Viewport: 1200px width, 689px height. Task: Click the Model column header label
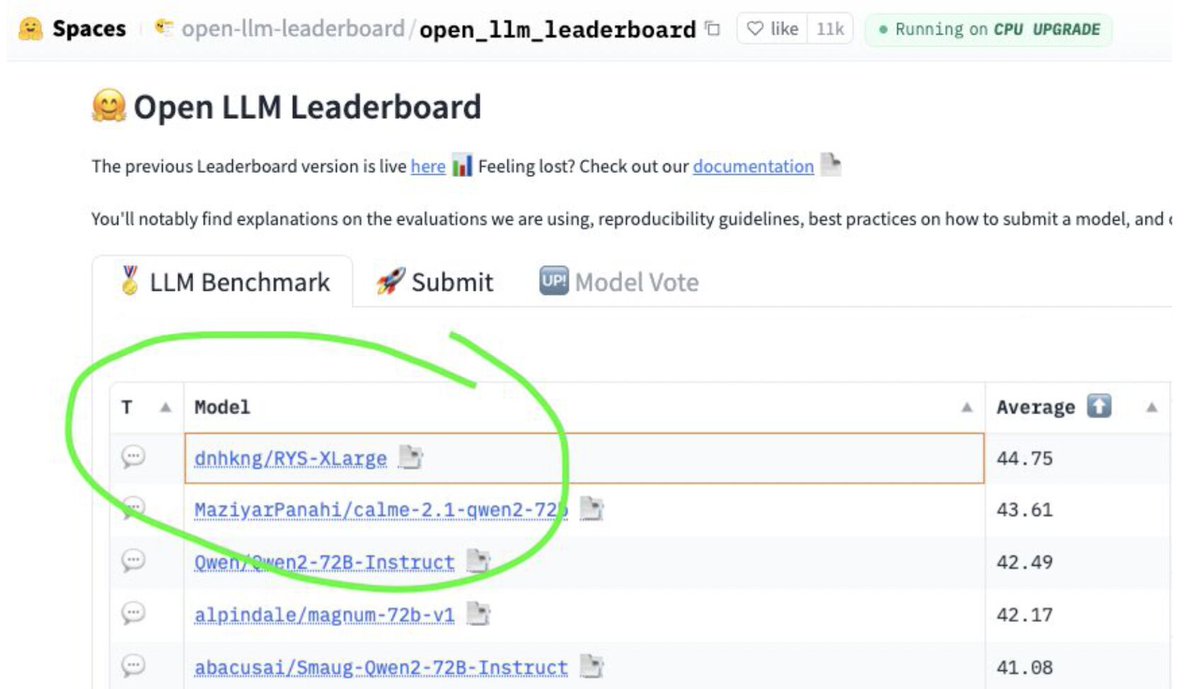[222, 408]
